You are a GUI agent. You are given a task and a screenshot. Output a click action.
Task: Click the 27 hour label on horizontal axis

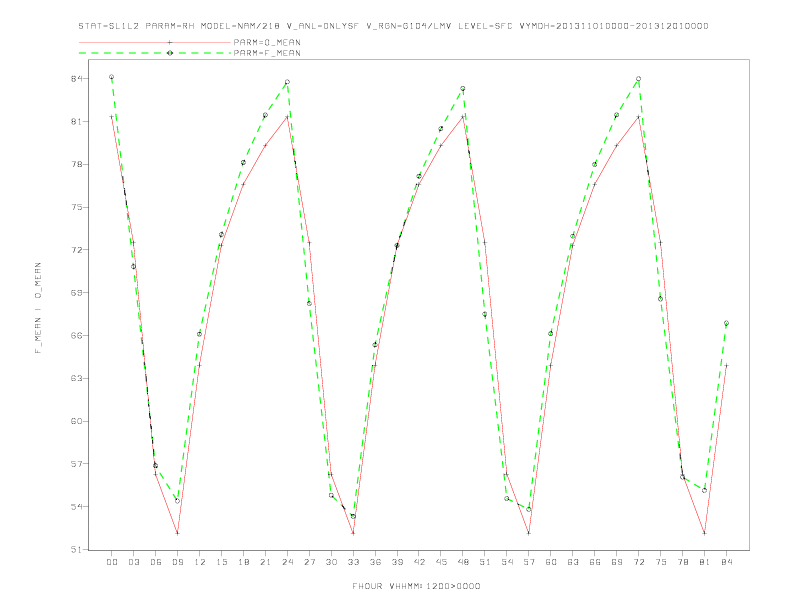click(x=309, y=562)
